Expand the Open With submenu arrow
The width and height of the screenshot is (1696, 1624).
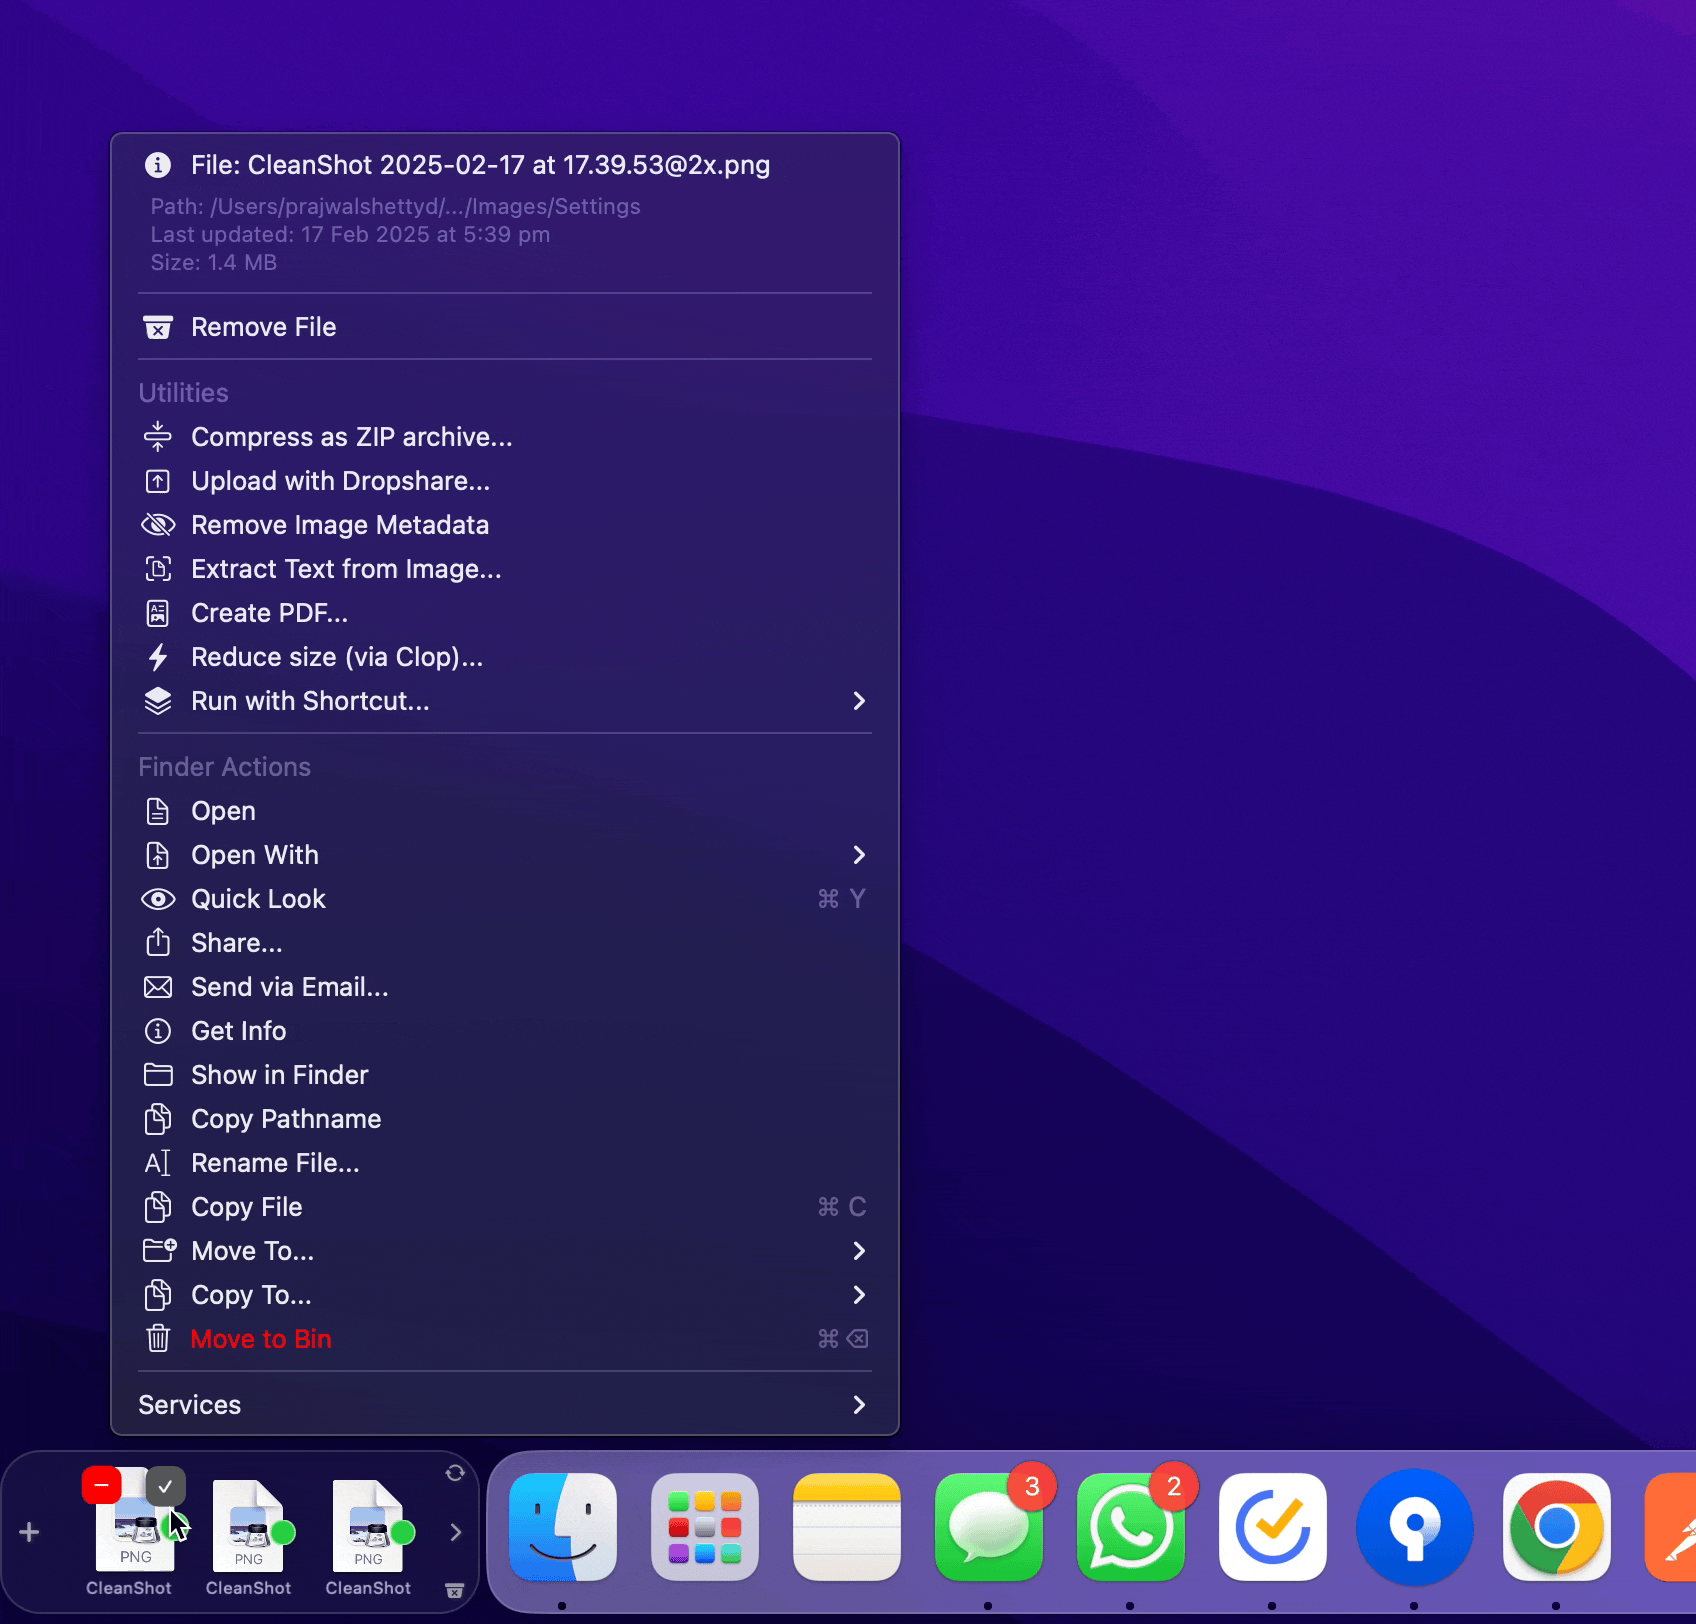[x=859, y=855]
